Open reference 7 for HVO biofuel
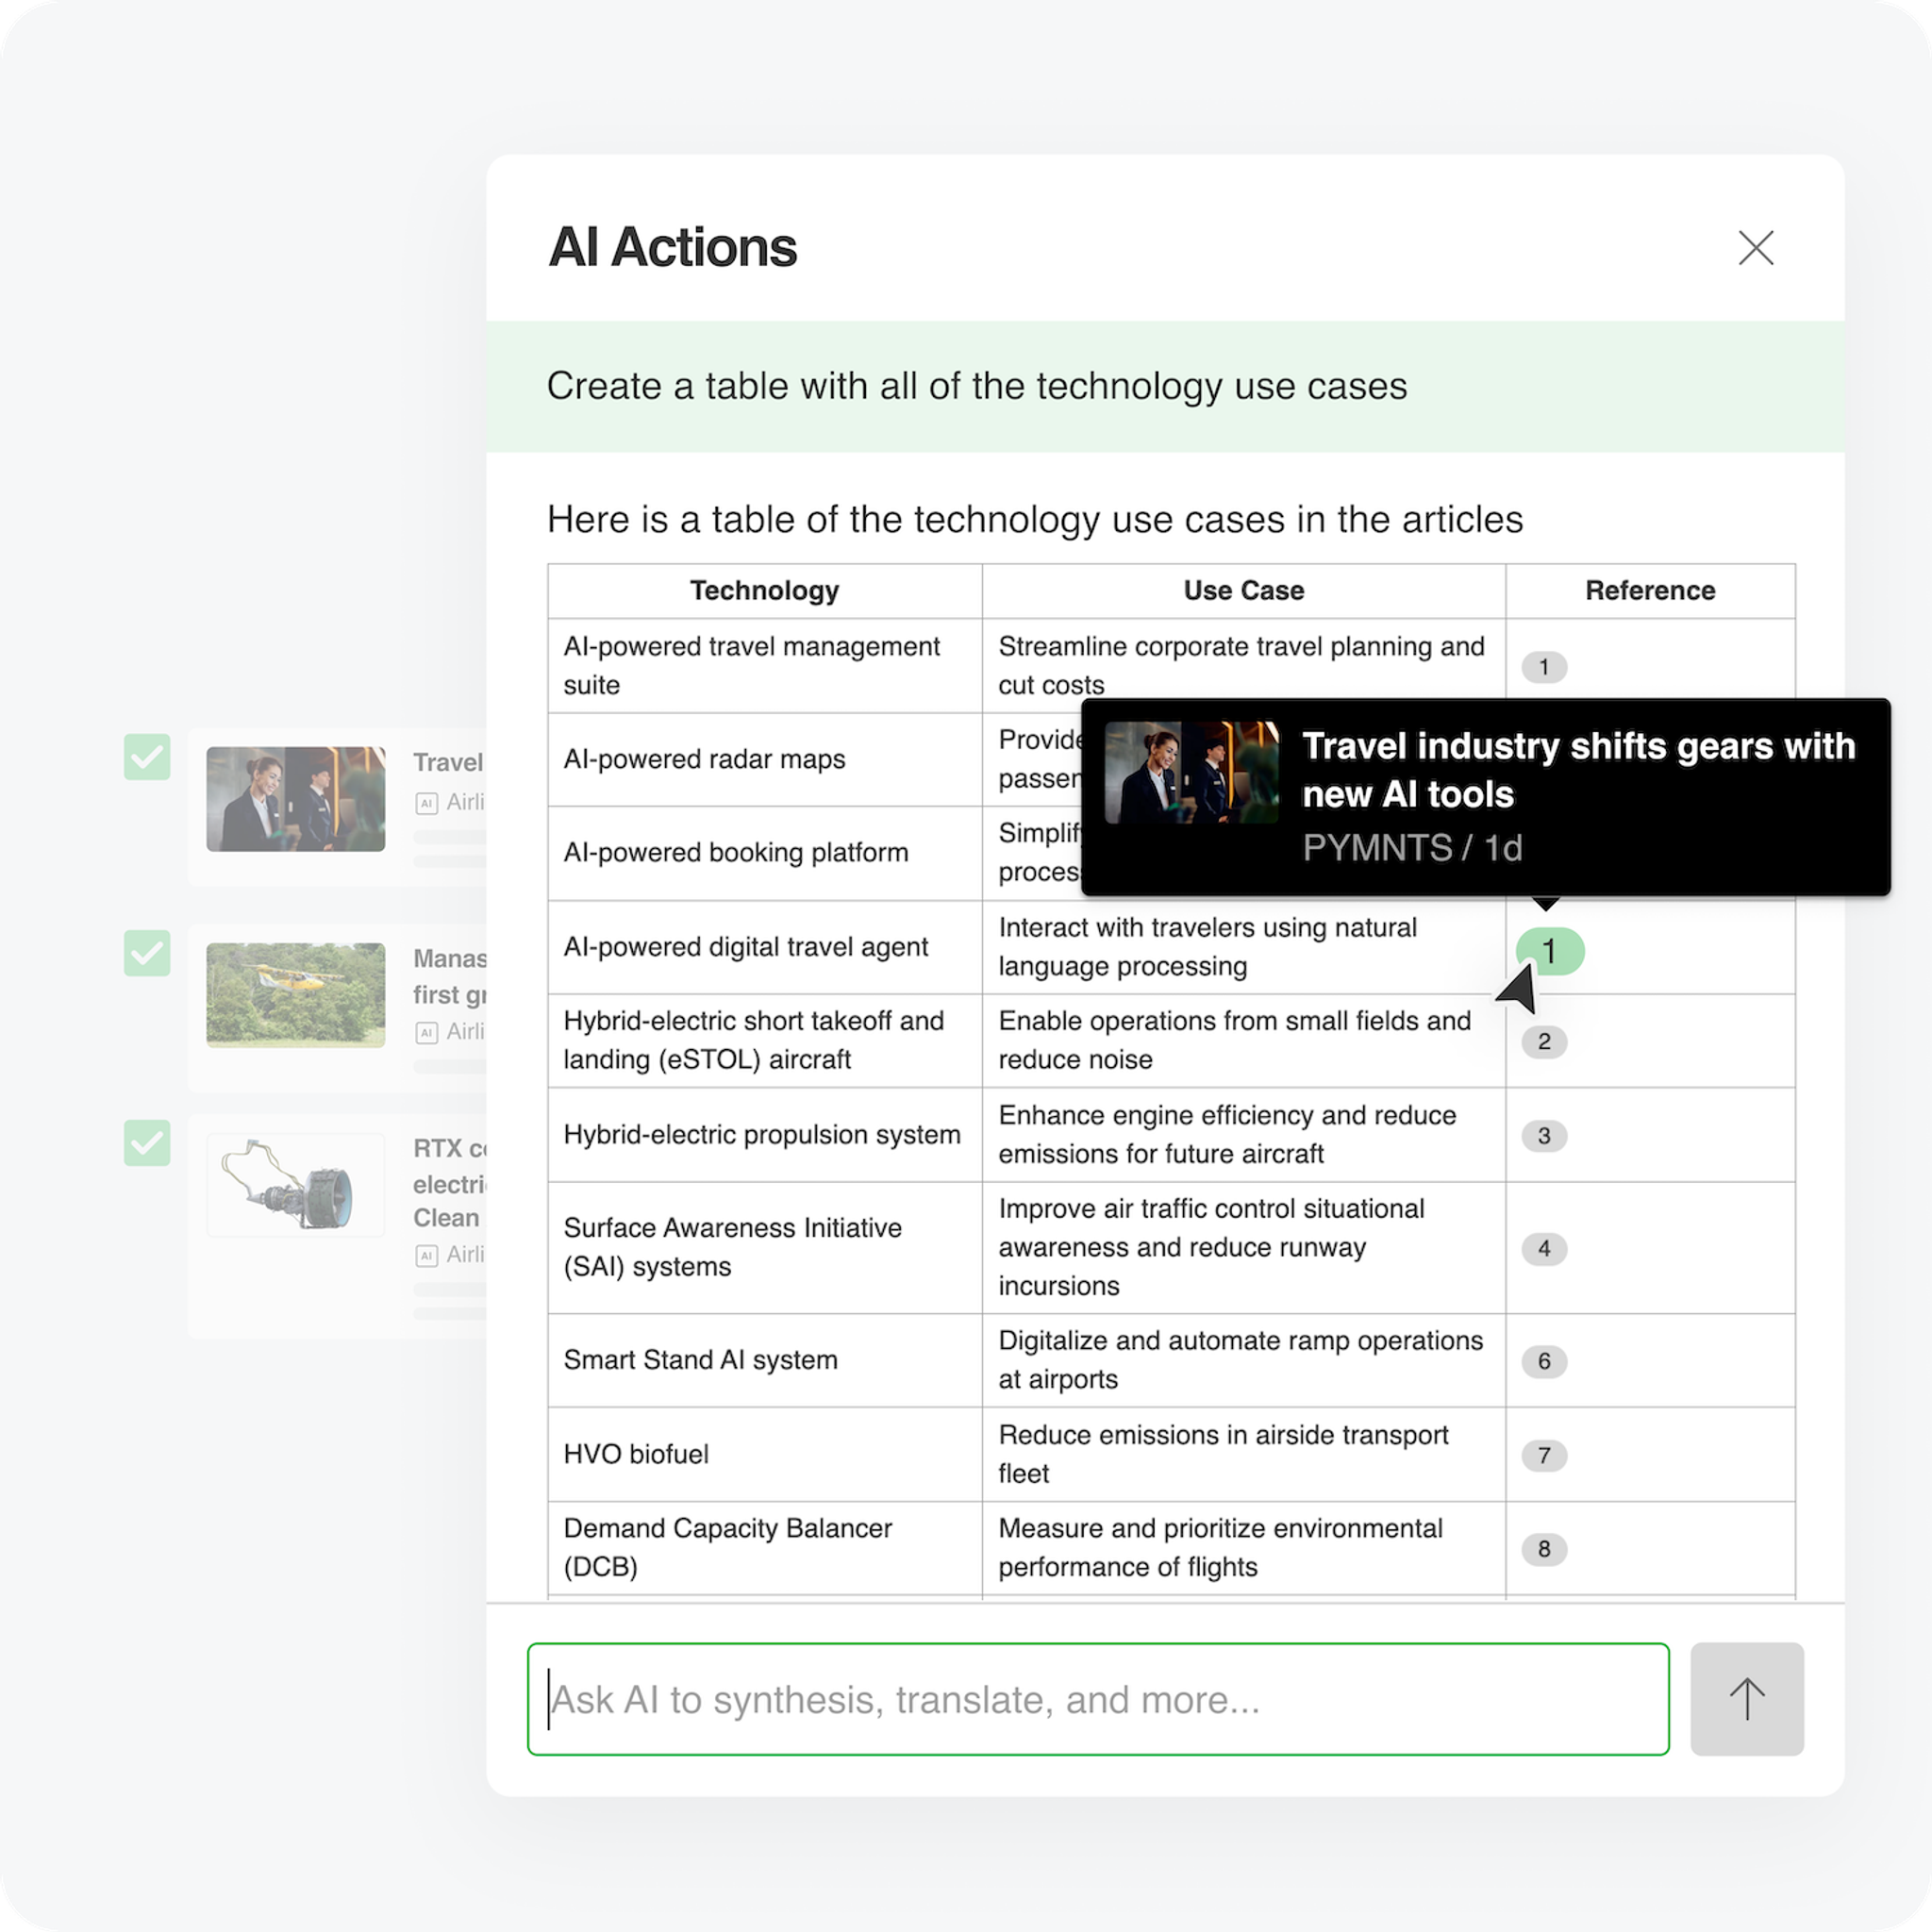Viewport: 1932px width, 1932px height. coord(1545,1456)
